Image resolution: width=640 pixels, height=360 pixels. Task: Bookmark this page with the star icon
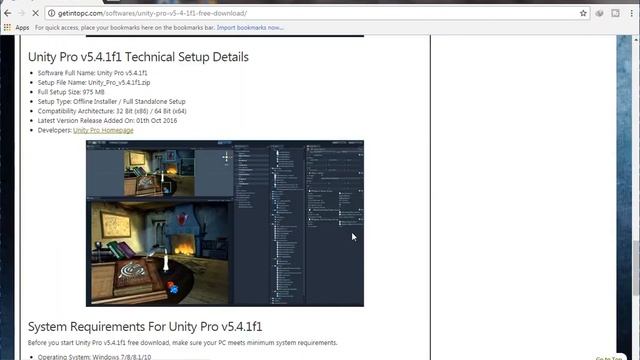(583, 13)
